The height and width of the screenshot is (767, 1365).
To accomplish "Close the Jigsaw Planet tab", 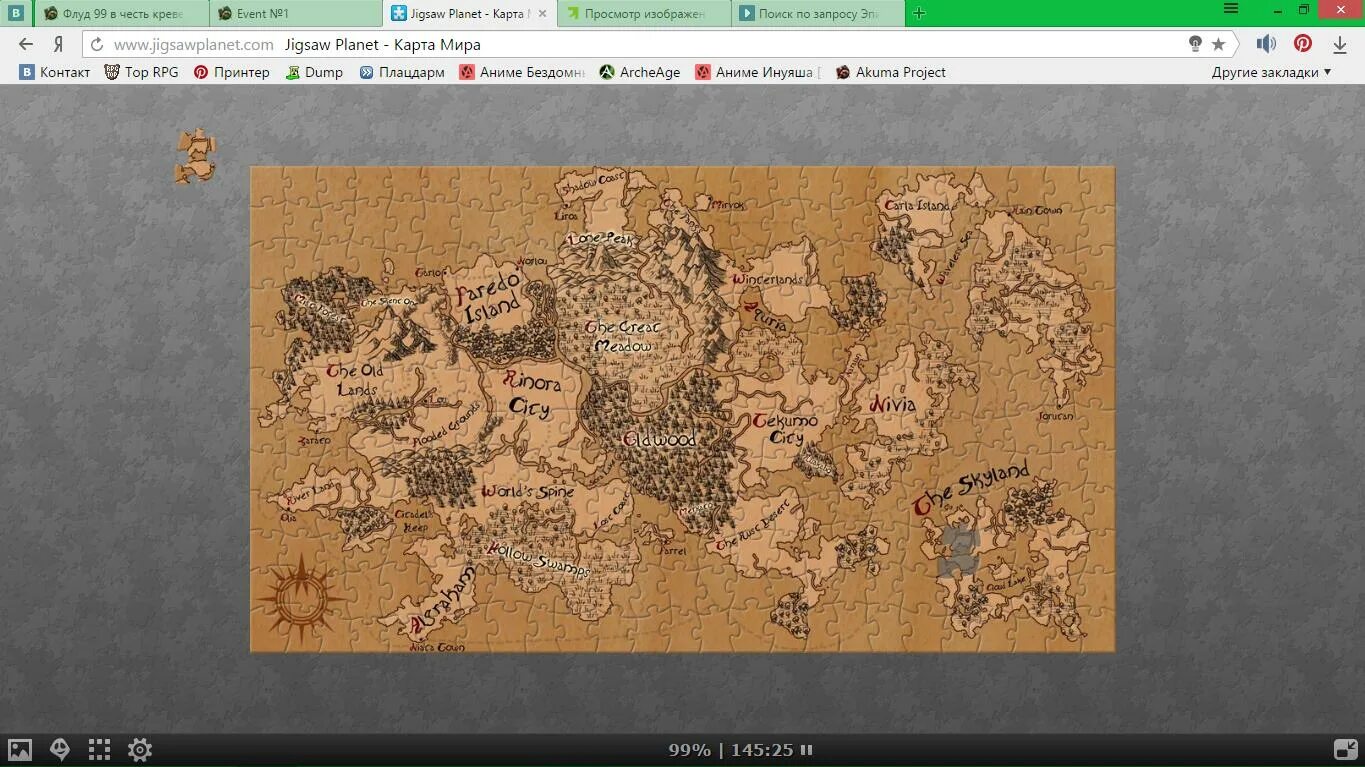I will coord(543,14).
